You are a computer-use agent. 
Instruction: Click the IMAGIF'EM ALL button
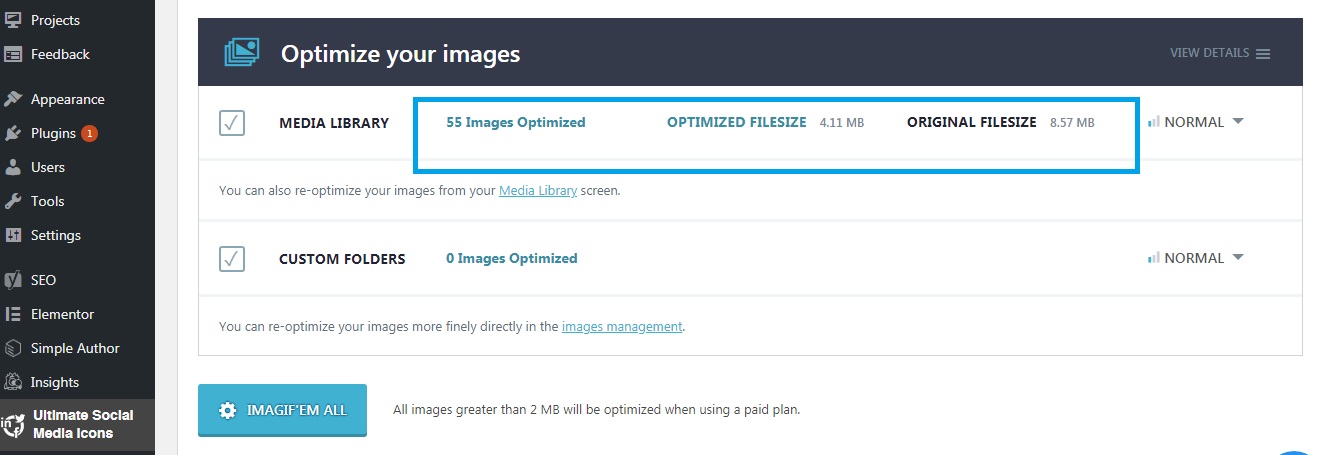point(282,410)
